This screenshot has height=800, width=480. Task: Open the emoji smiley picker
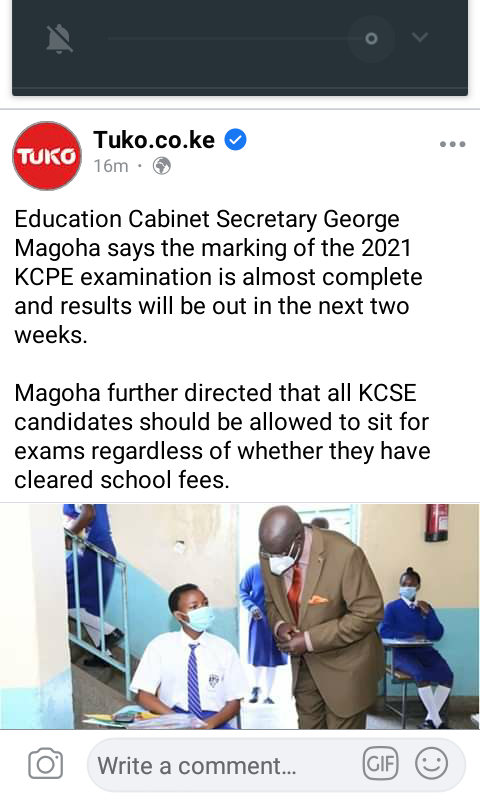(432, 764)
